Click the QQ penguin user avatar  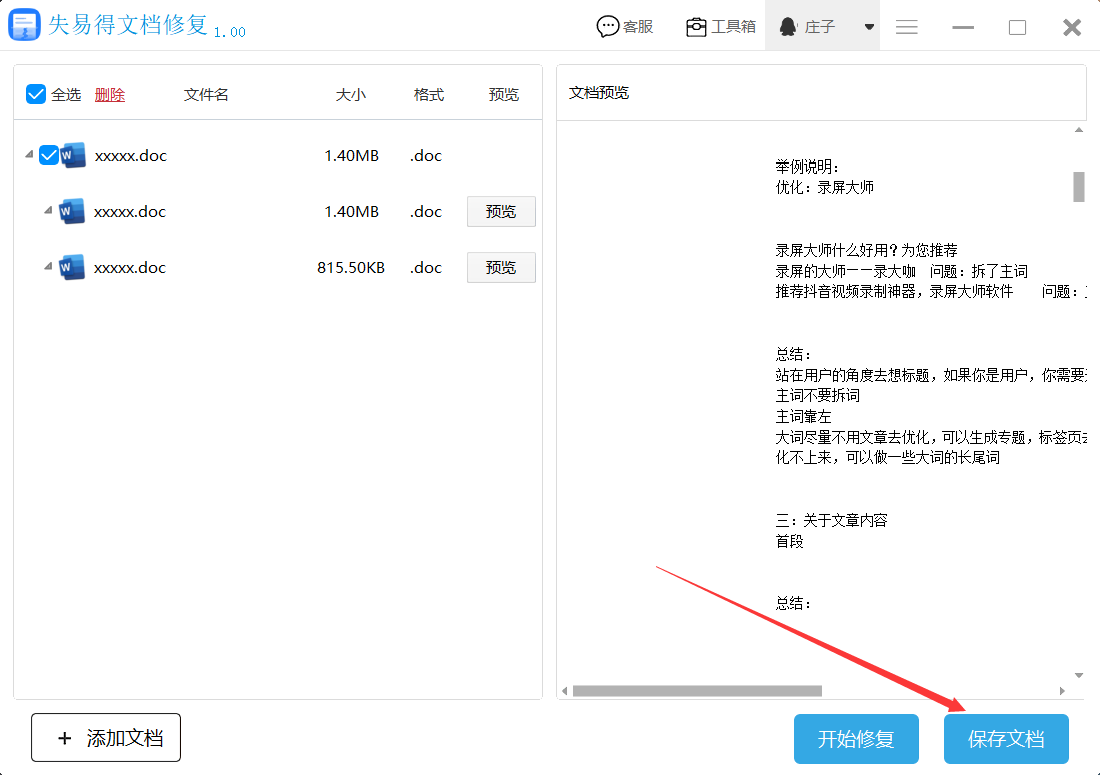point(788,27)
